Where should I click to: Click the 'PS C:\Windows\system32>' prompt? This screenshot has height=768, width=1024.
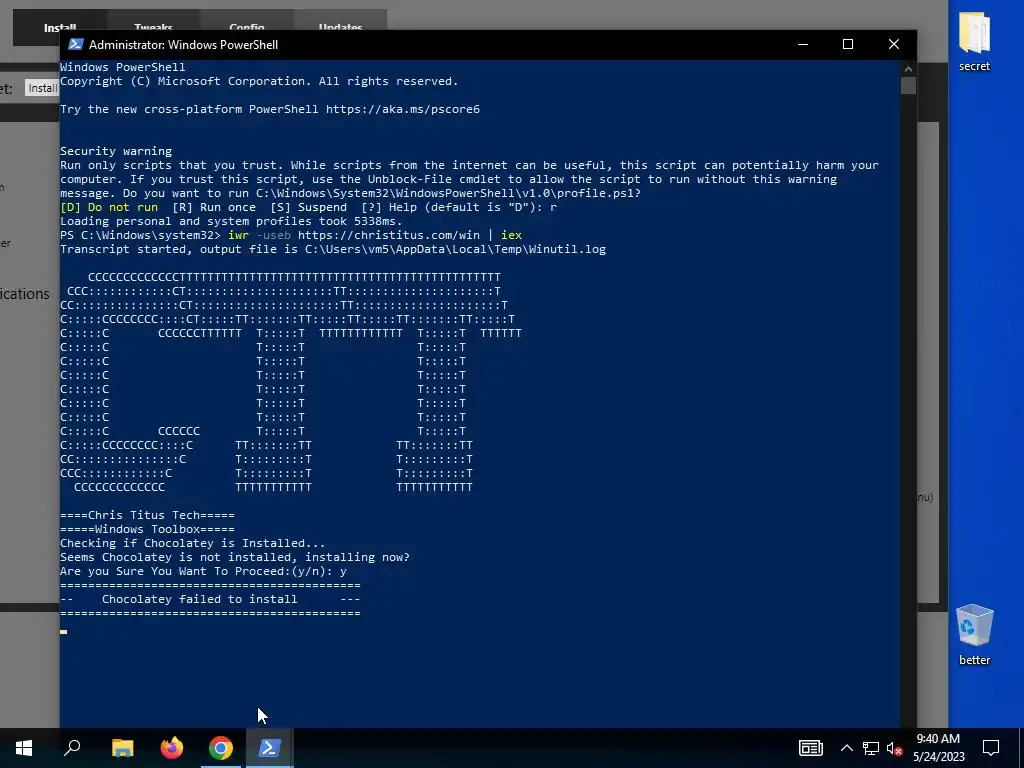(x=140, y=235)
